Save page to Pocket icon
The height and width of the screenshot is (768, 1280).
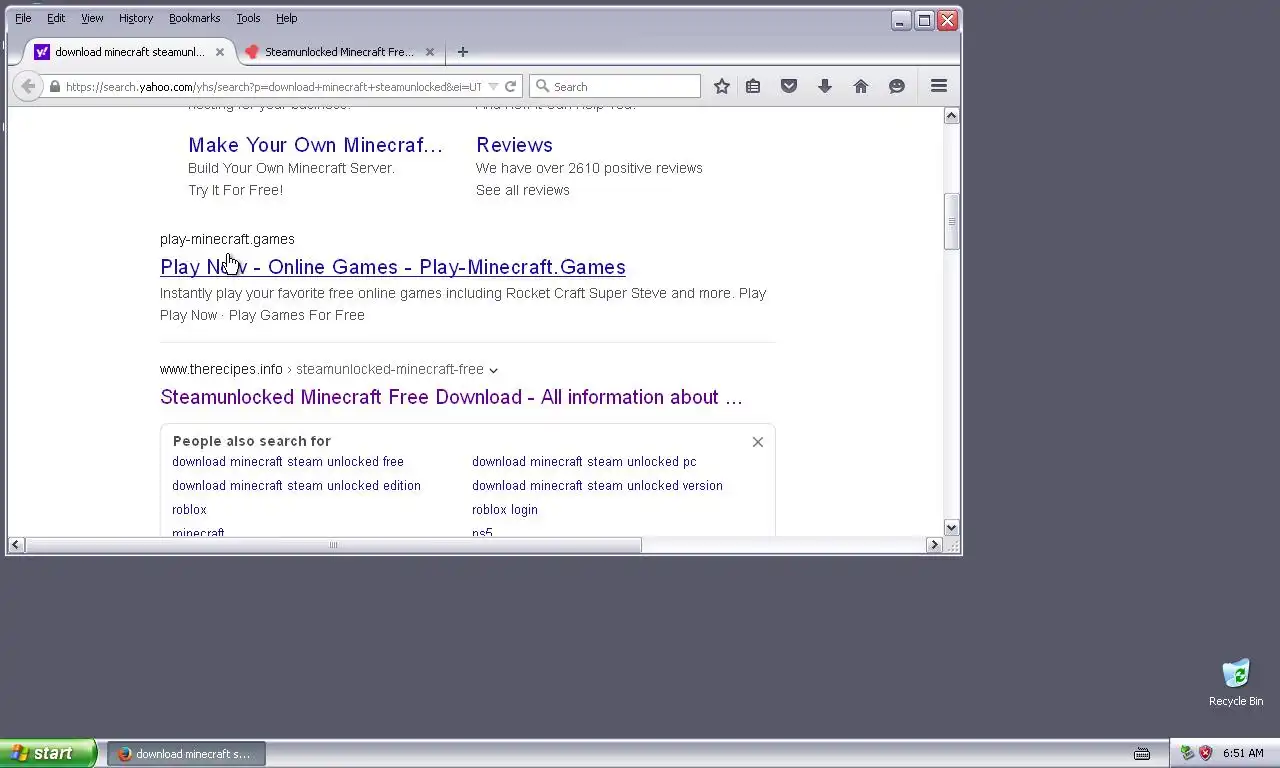789,87
